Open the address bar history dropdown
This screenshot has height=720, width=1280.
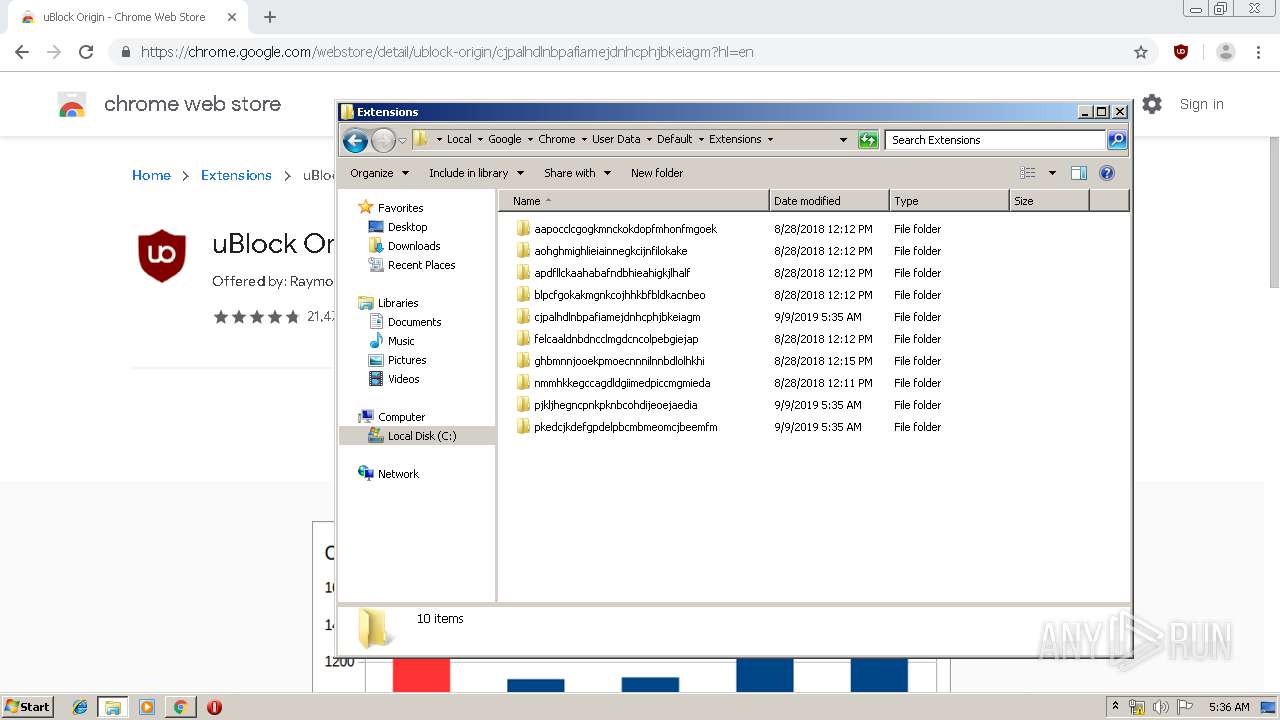pyautogui.click(x=843, y=140)
